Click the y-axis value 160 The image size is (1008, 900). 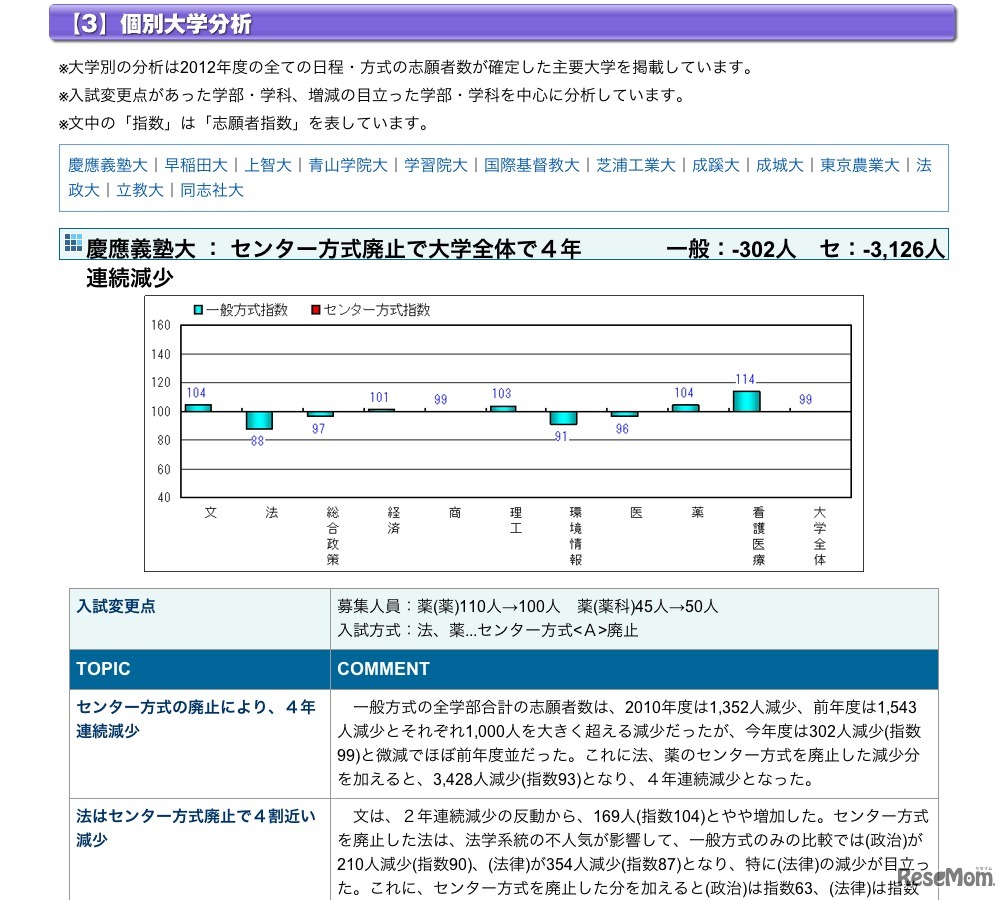point(161,325)
